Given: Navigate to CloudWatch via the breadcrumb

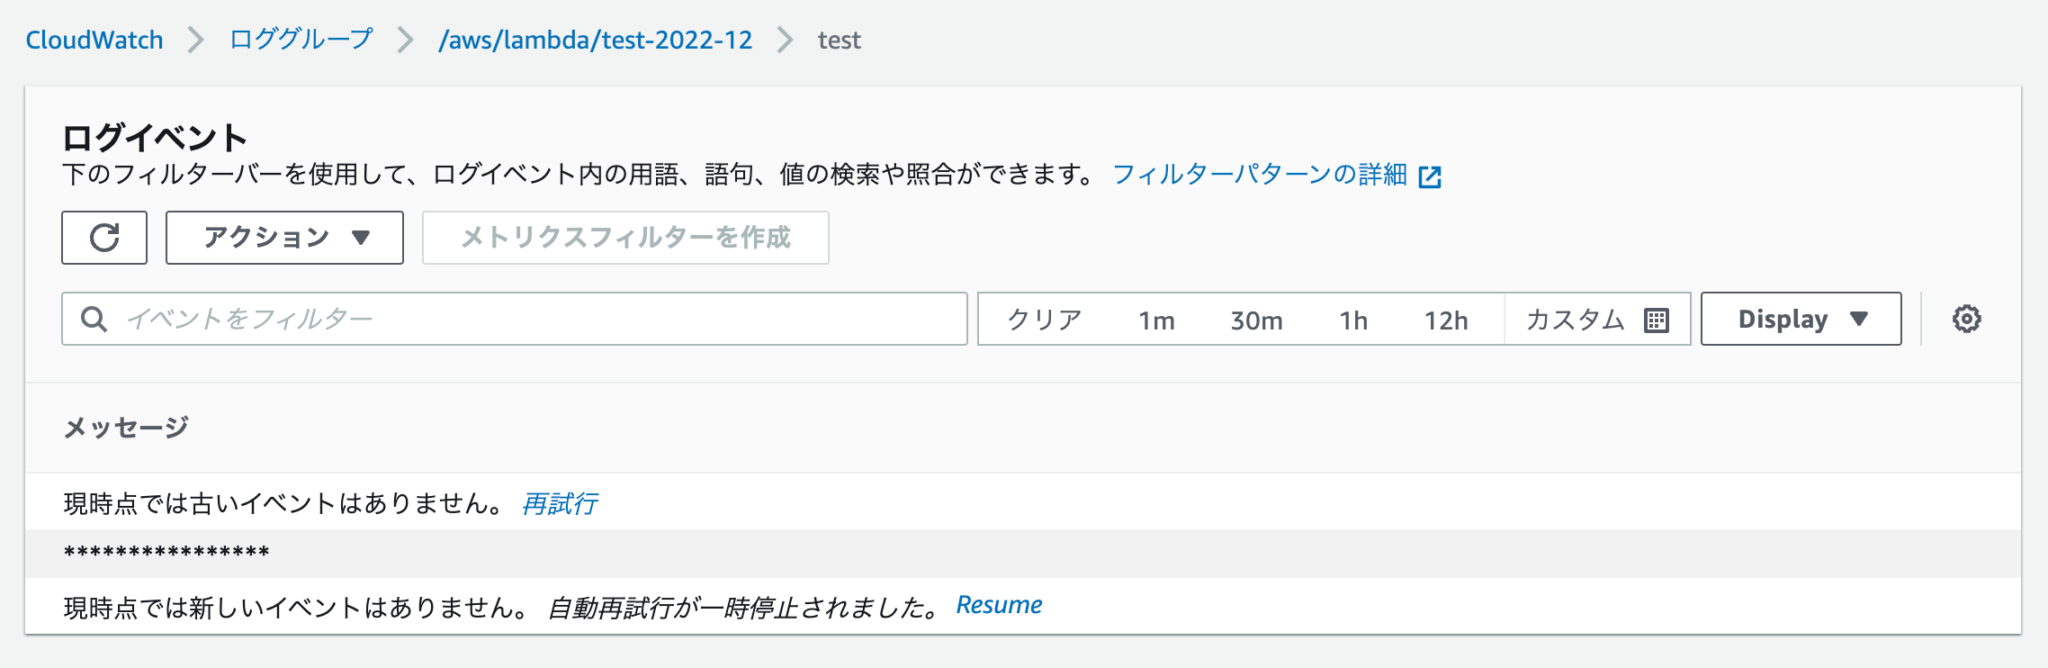Looking at the screenshot, I should (96, 38).
